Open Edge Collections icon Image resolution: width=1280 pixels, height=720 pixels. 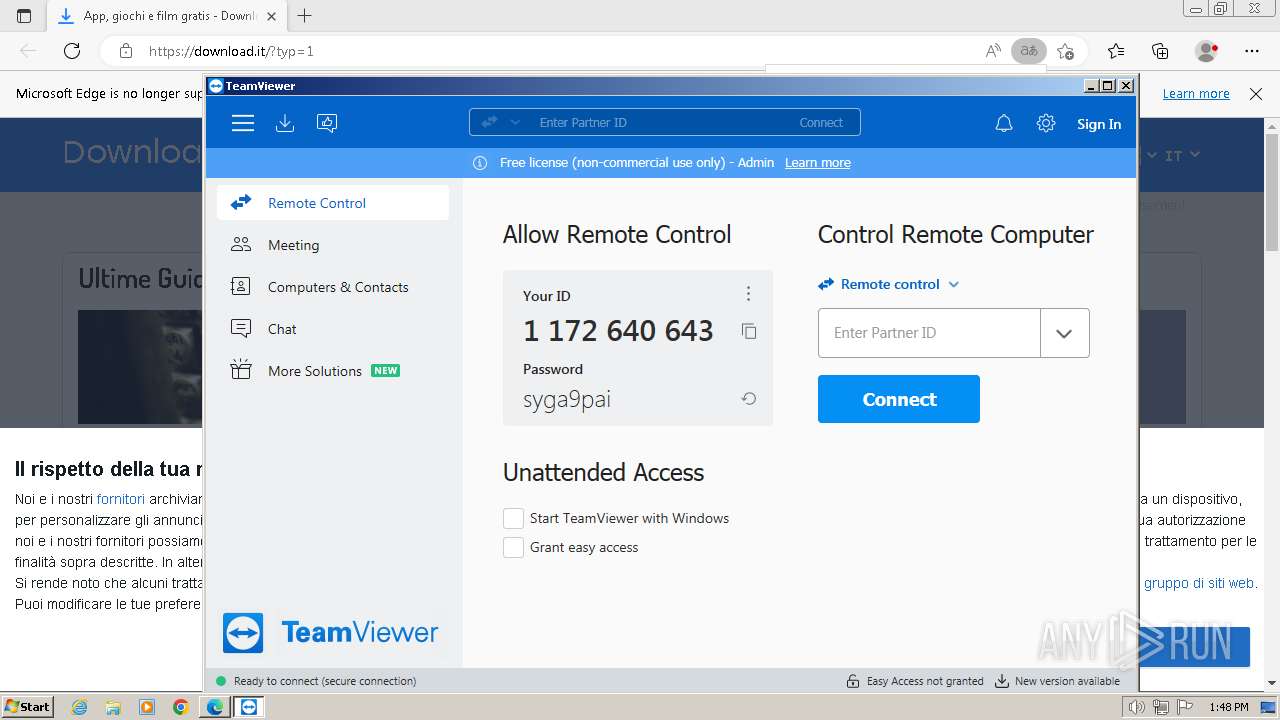coord(1160,51)
